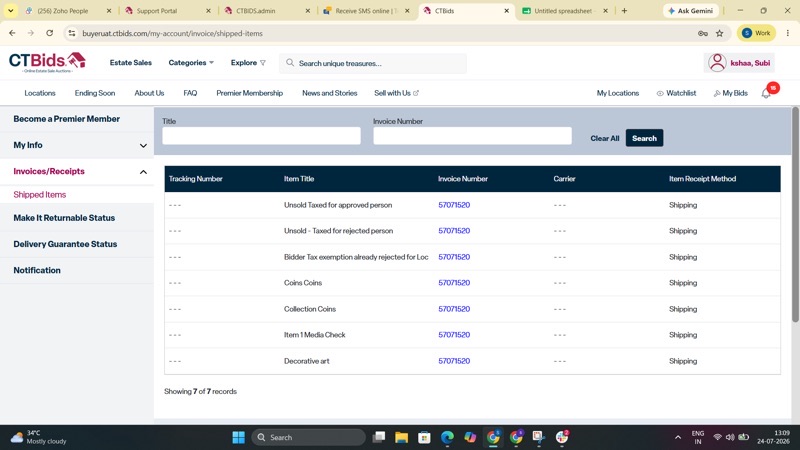Click the page vertical scrollbar
The image size is (800, 450).
[795, 214]
